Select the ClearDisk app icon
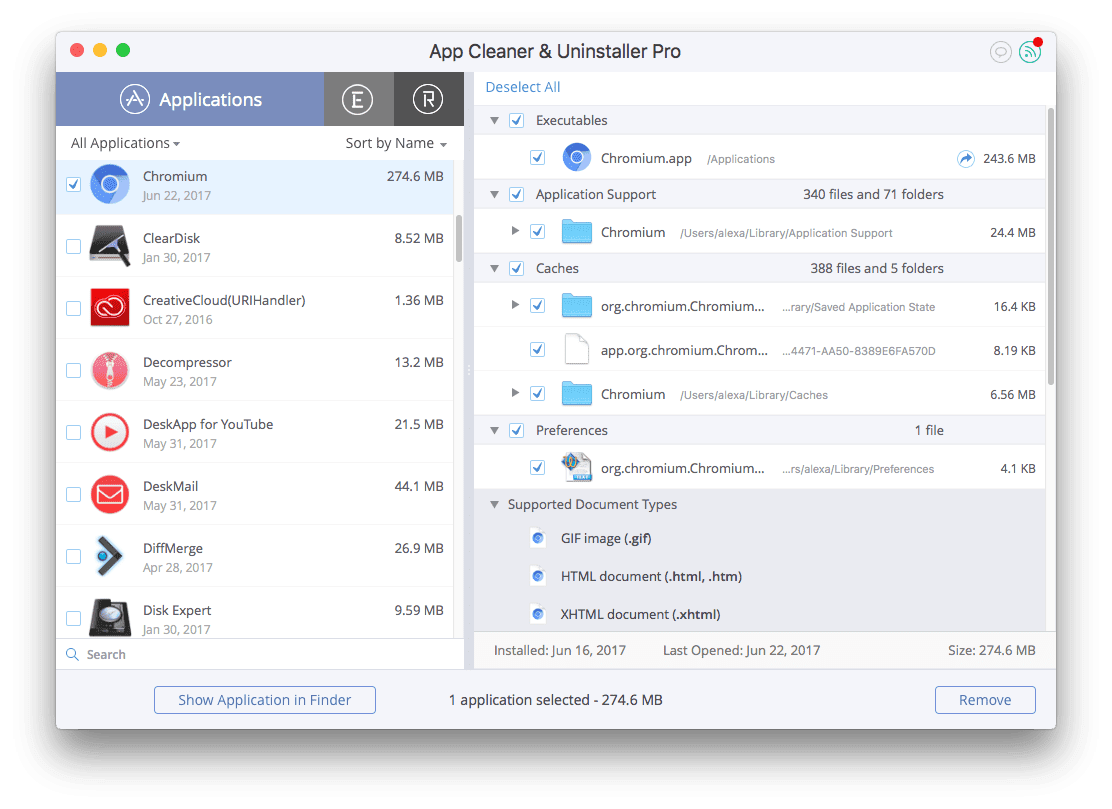Screen dimensions: 1112x809 point(110,246)
